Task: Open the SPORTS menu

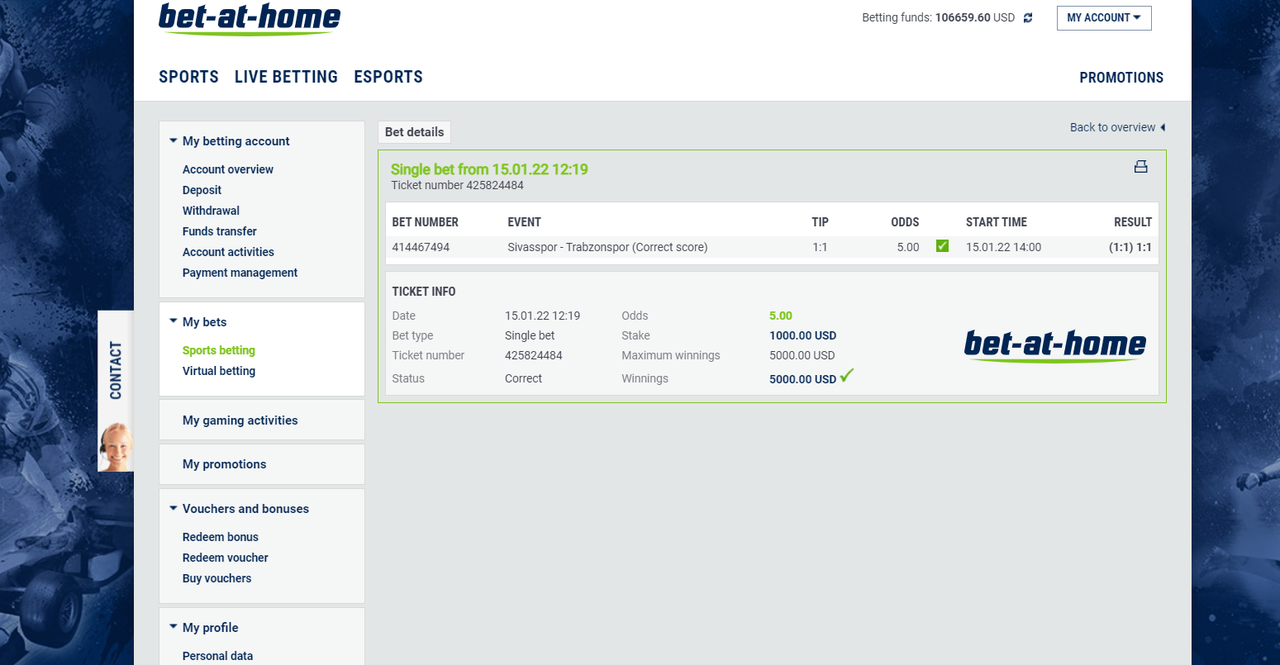Action: pos(189,77)
